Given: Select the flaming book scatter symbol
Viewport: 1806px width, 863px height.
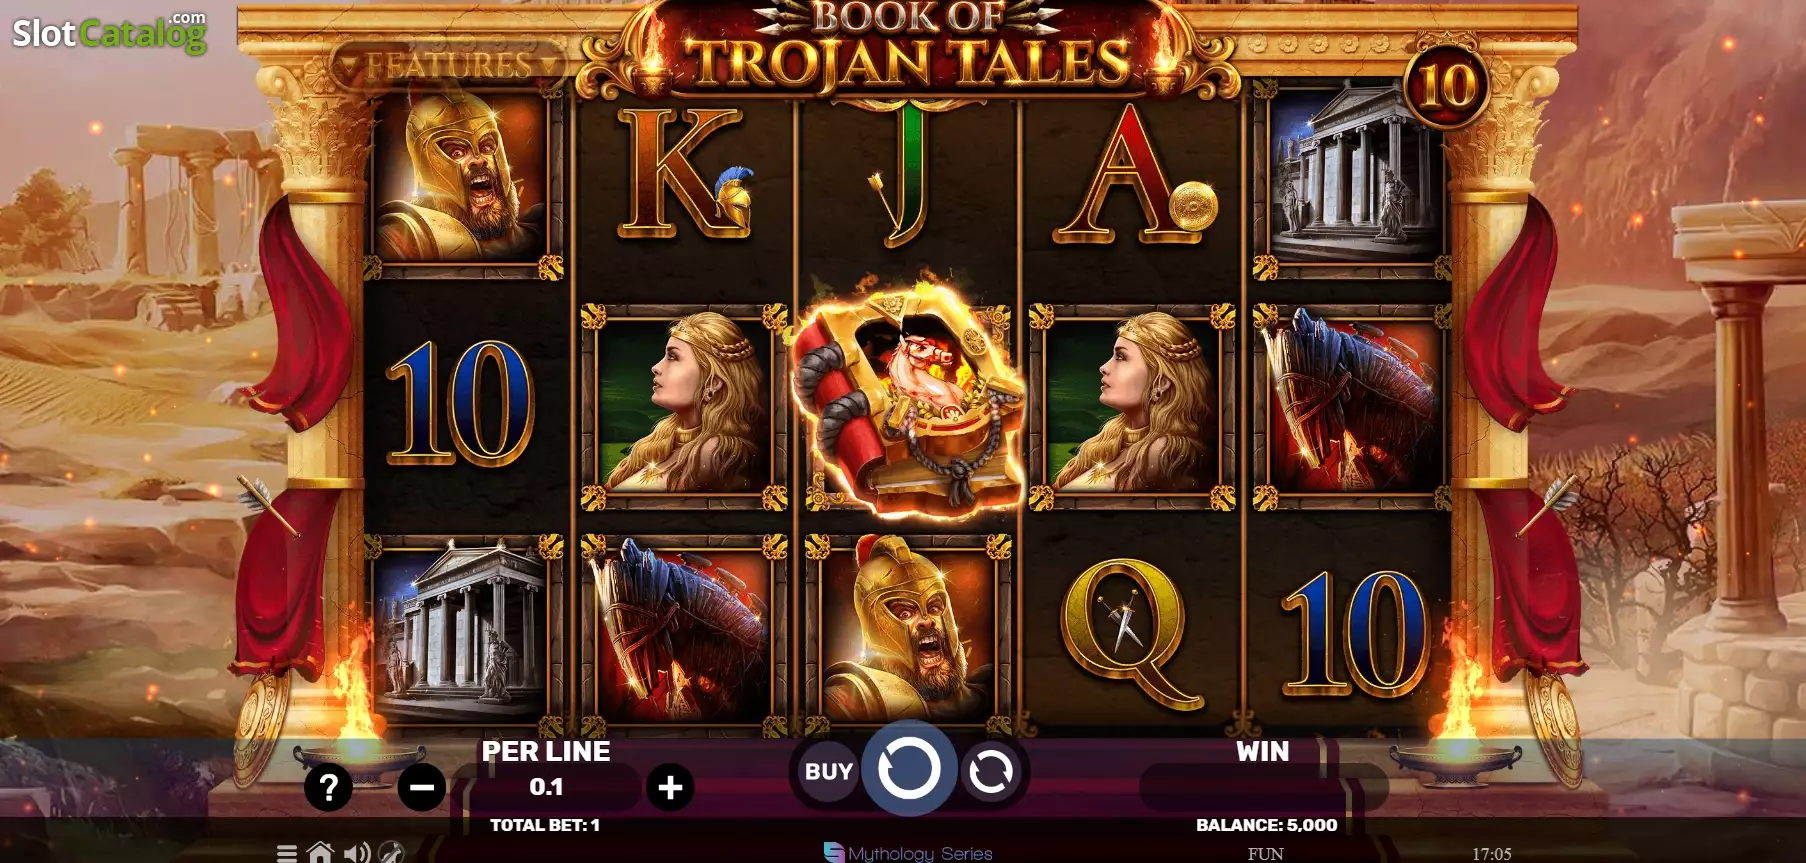Looking at the screenshot, I should (909, 396).
